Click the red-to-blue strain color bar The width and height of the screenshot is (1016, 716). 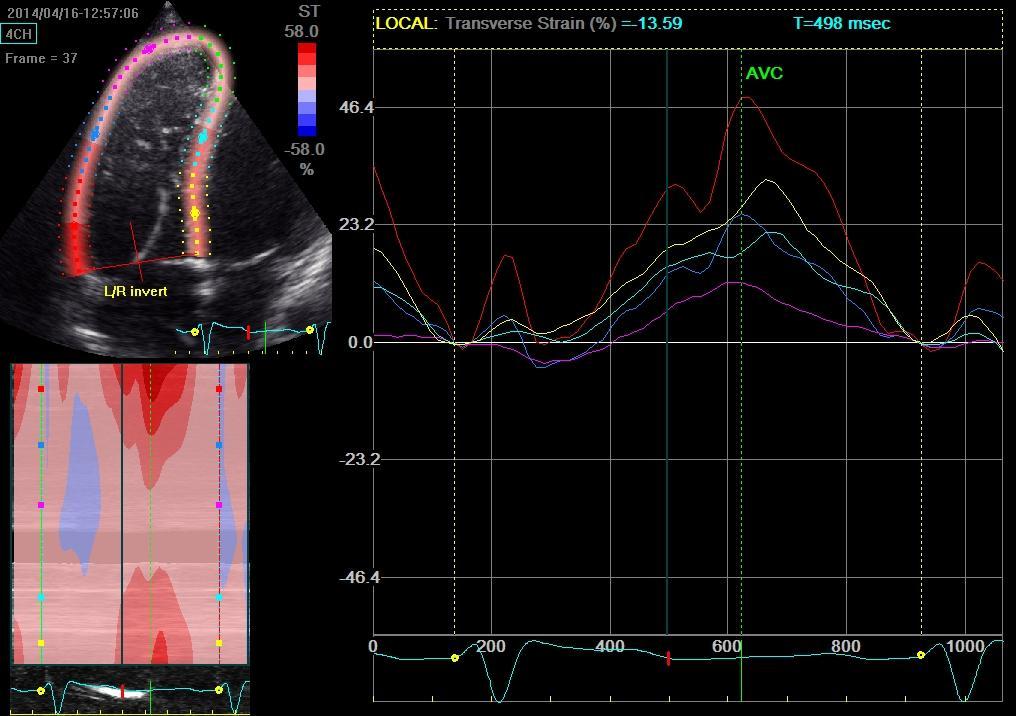coord(307,89)
